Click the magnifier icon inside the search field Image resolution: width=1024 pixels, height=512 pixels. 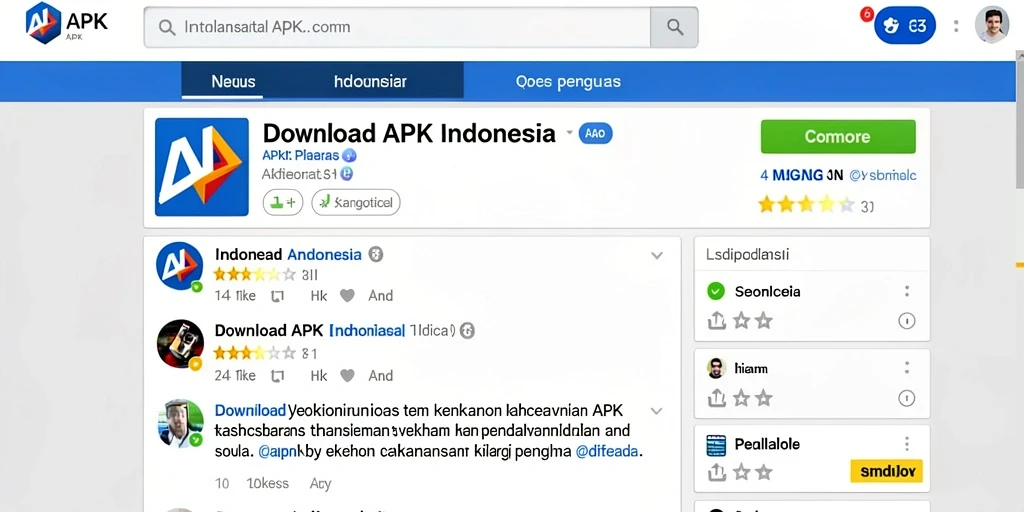pyautogui.click(x=167, y=27)
